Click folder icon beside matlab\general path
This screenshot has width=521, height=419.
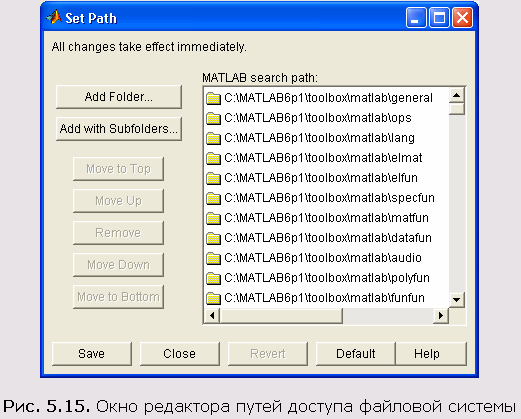tap(213, 98)
